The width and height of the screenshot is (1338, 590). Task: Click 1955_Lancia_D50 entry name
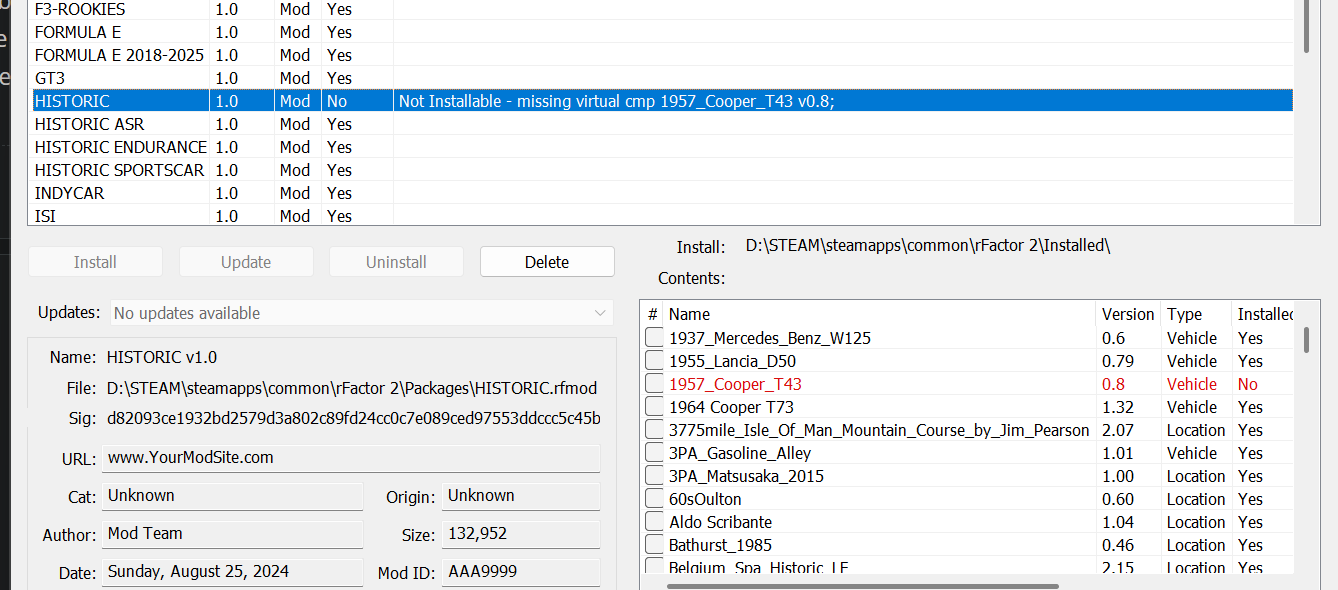click(x=732, y=361)
